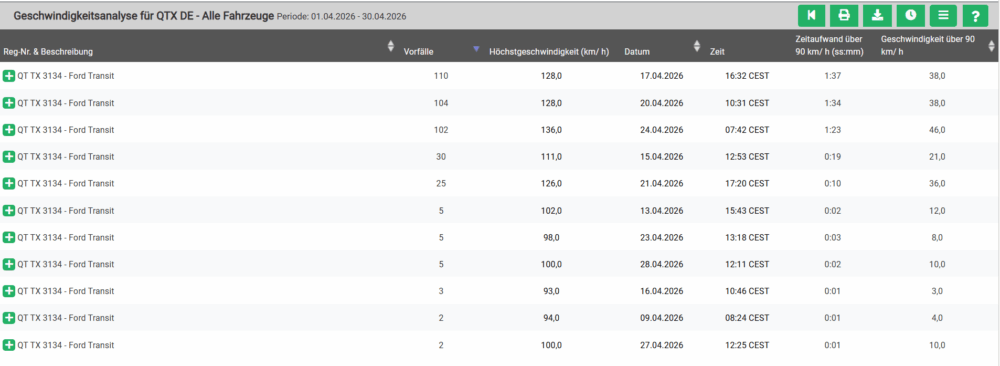Expand the row dated 13.04.2026
Viewport: 1000px width, 366px height.
(x=9, y=210)
